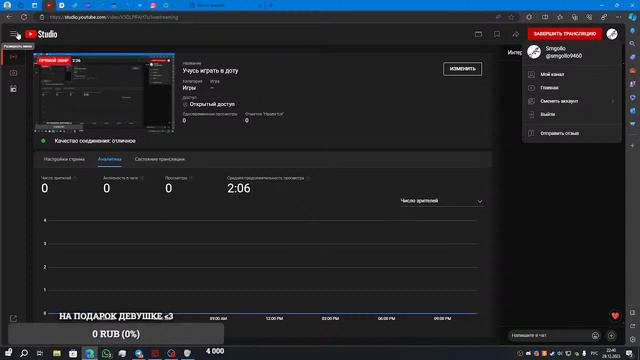Open the emoji picker in chat box
Viewport: 640px width, 360px height.
(x=595, y=336)
